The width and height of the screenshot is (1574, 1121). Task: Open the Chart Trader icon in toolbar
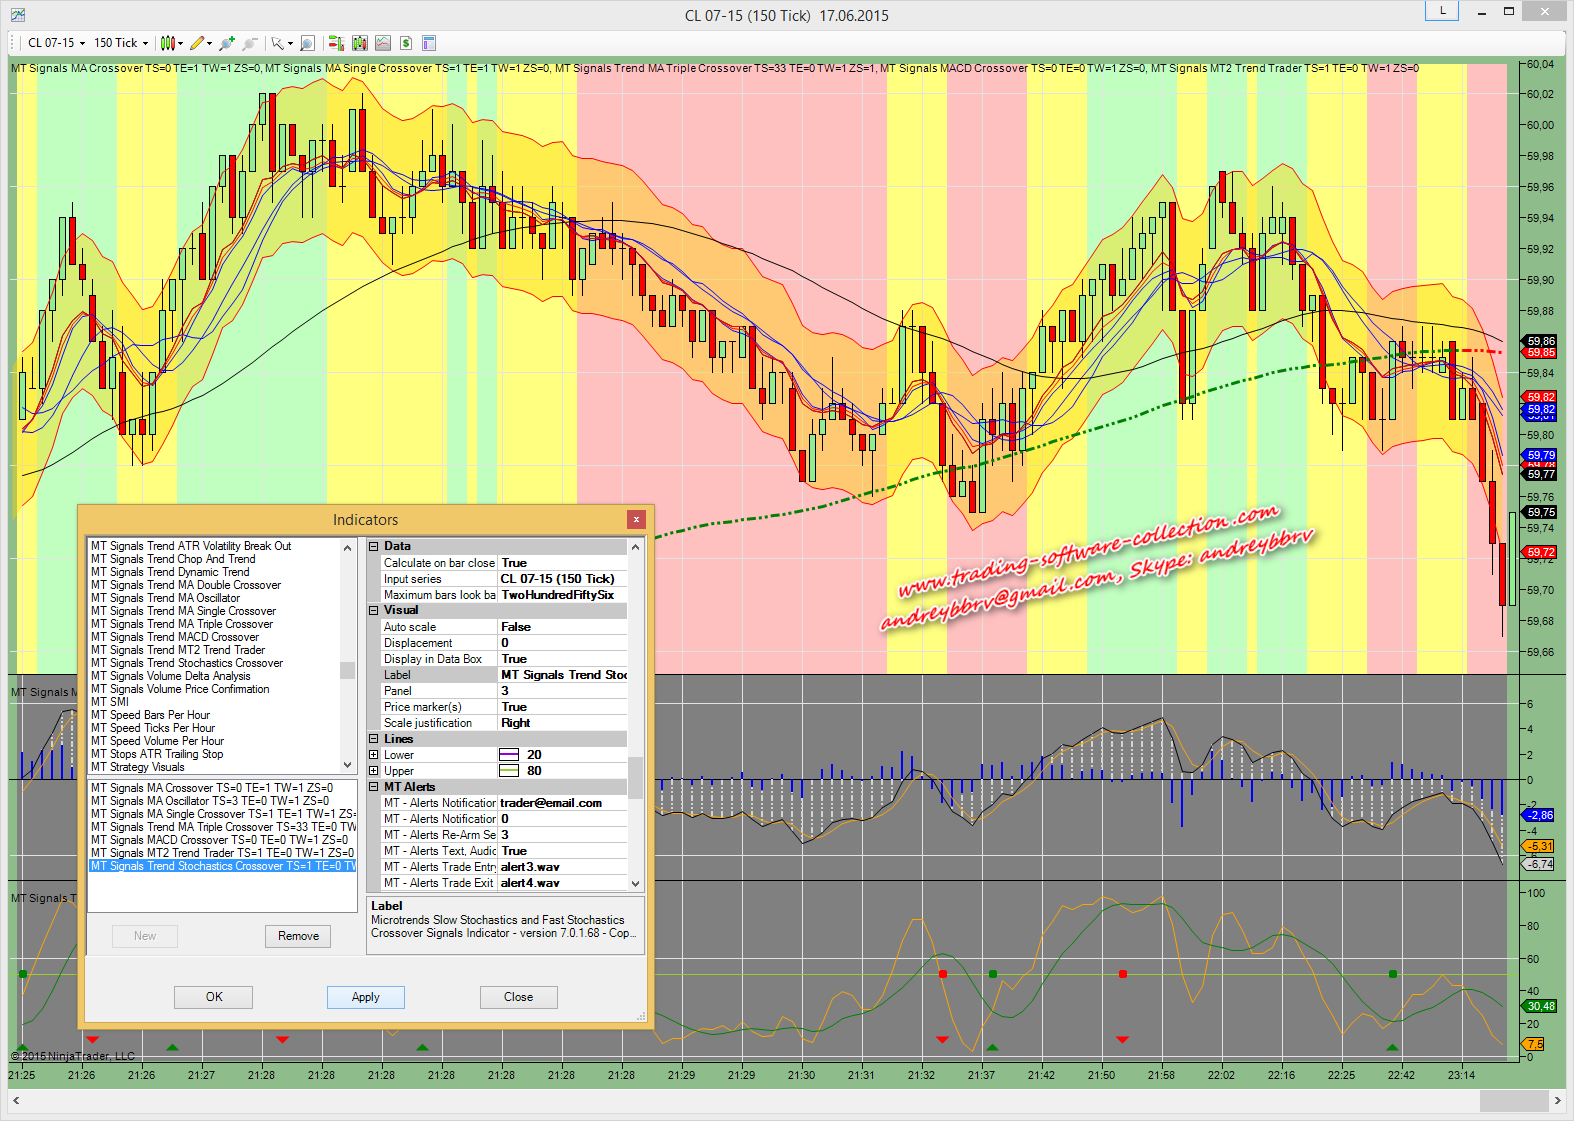coord(336,43)
